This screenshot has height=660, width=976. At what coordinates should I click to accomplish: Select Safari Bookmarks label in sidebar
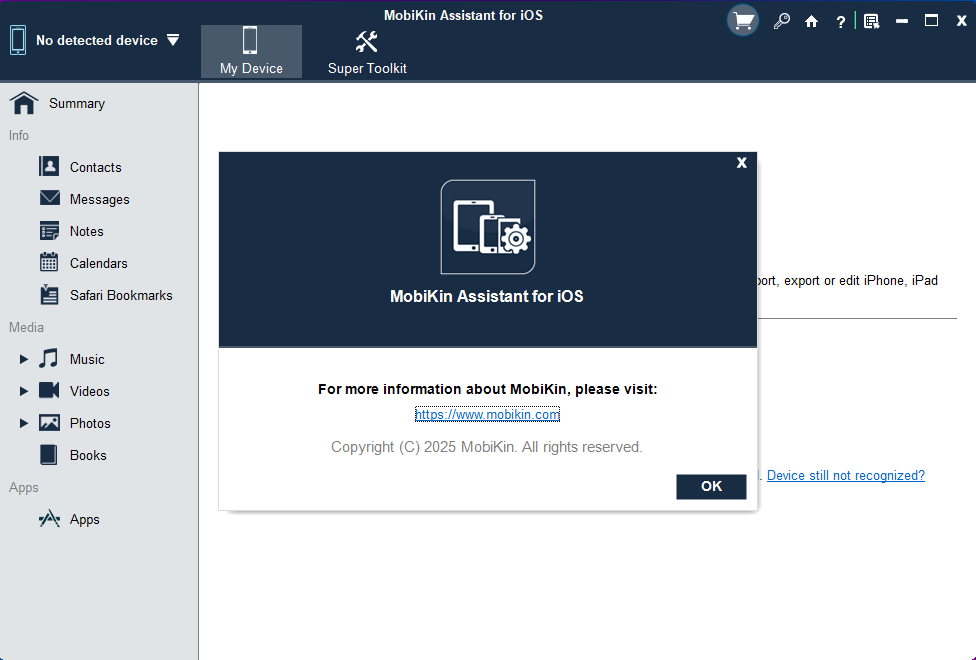(x=121, y=296)
